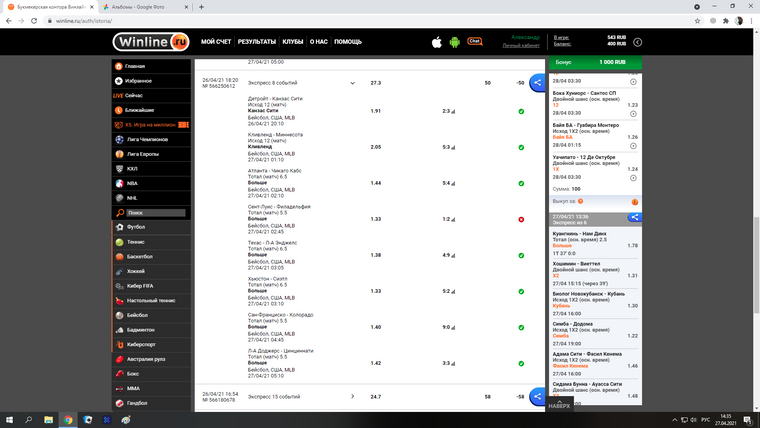
Task: Click the round icon for Уачипато bet
Action: tap(633, 178)
